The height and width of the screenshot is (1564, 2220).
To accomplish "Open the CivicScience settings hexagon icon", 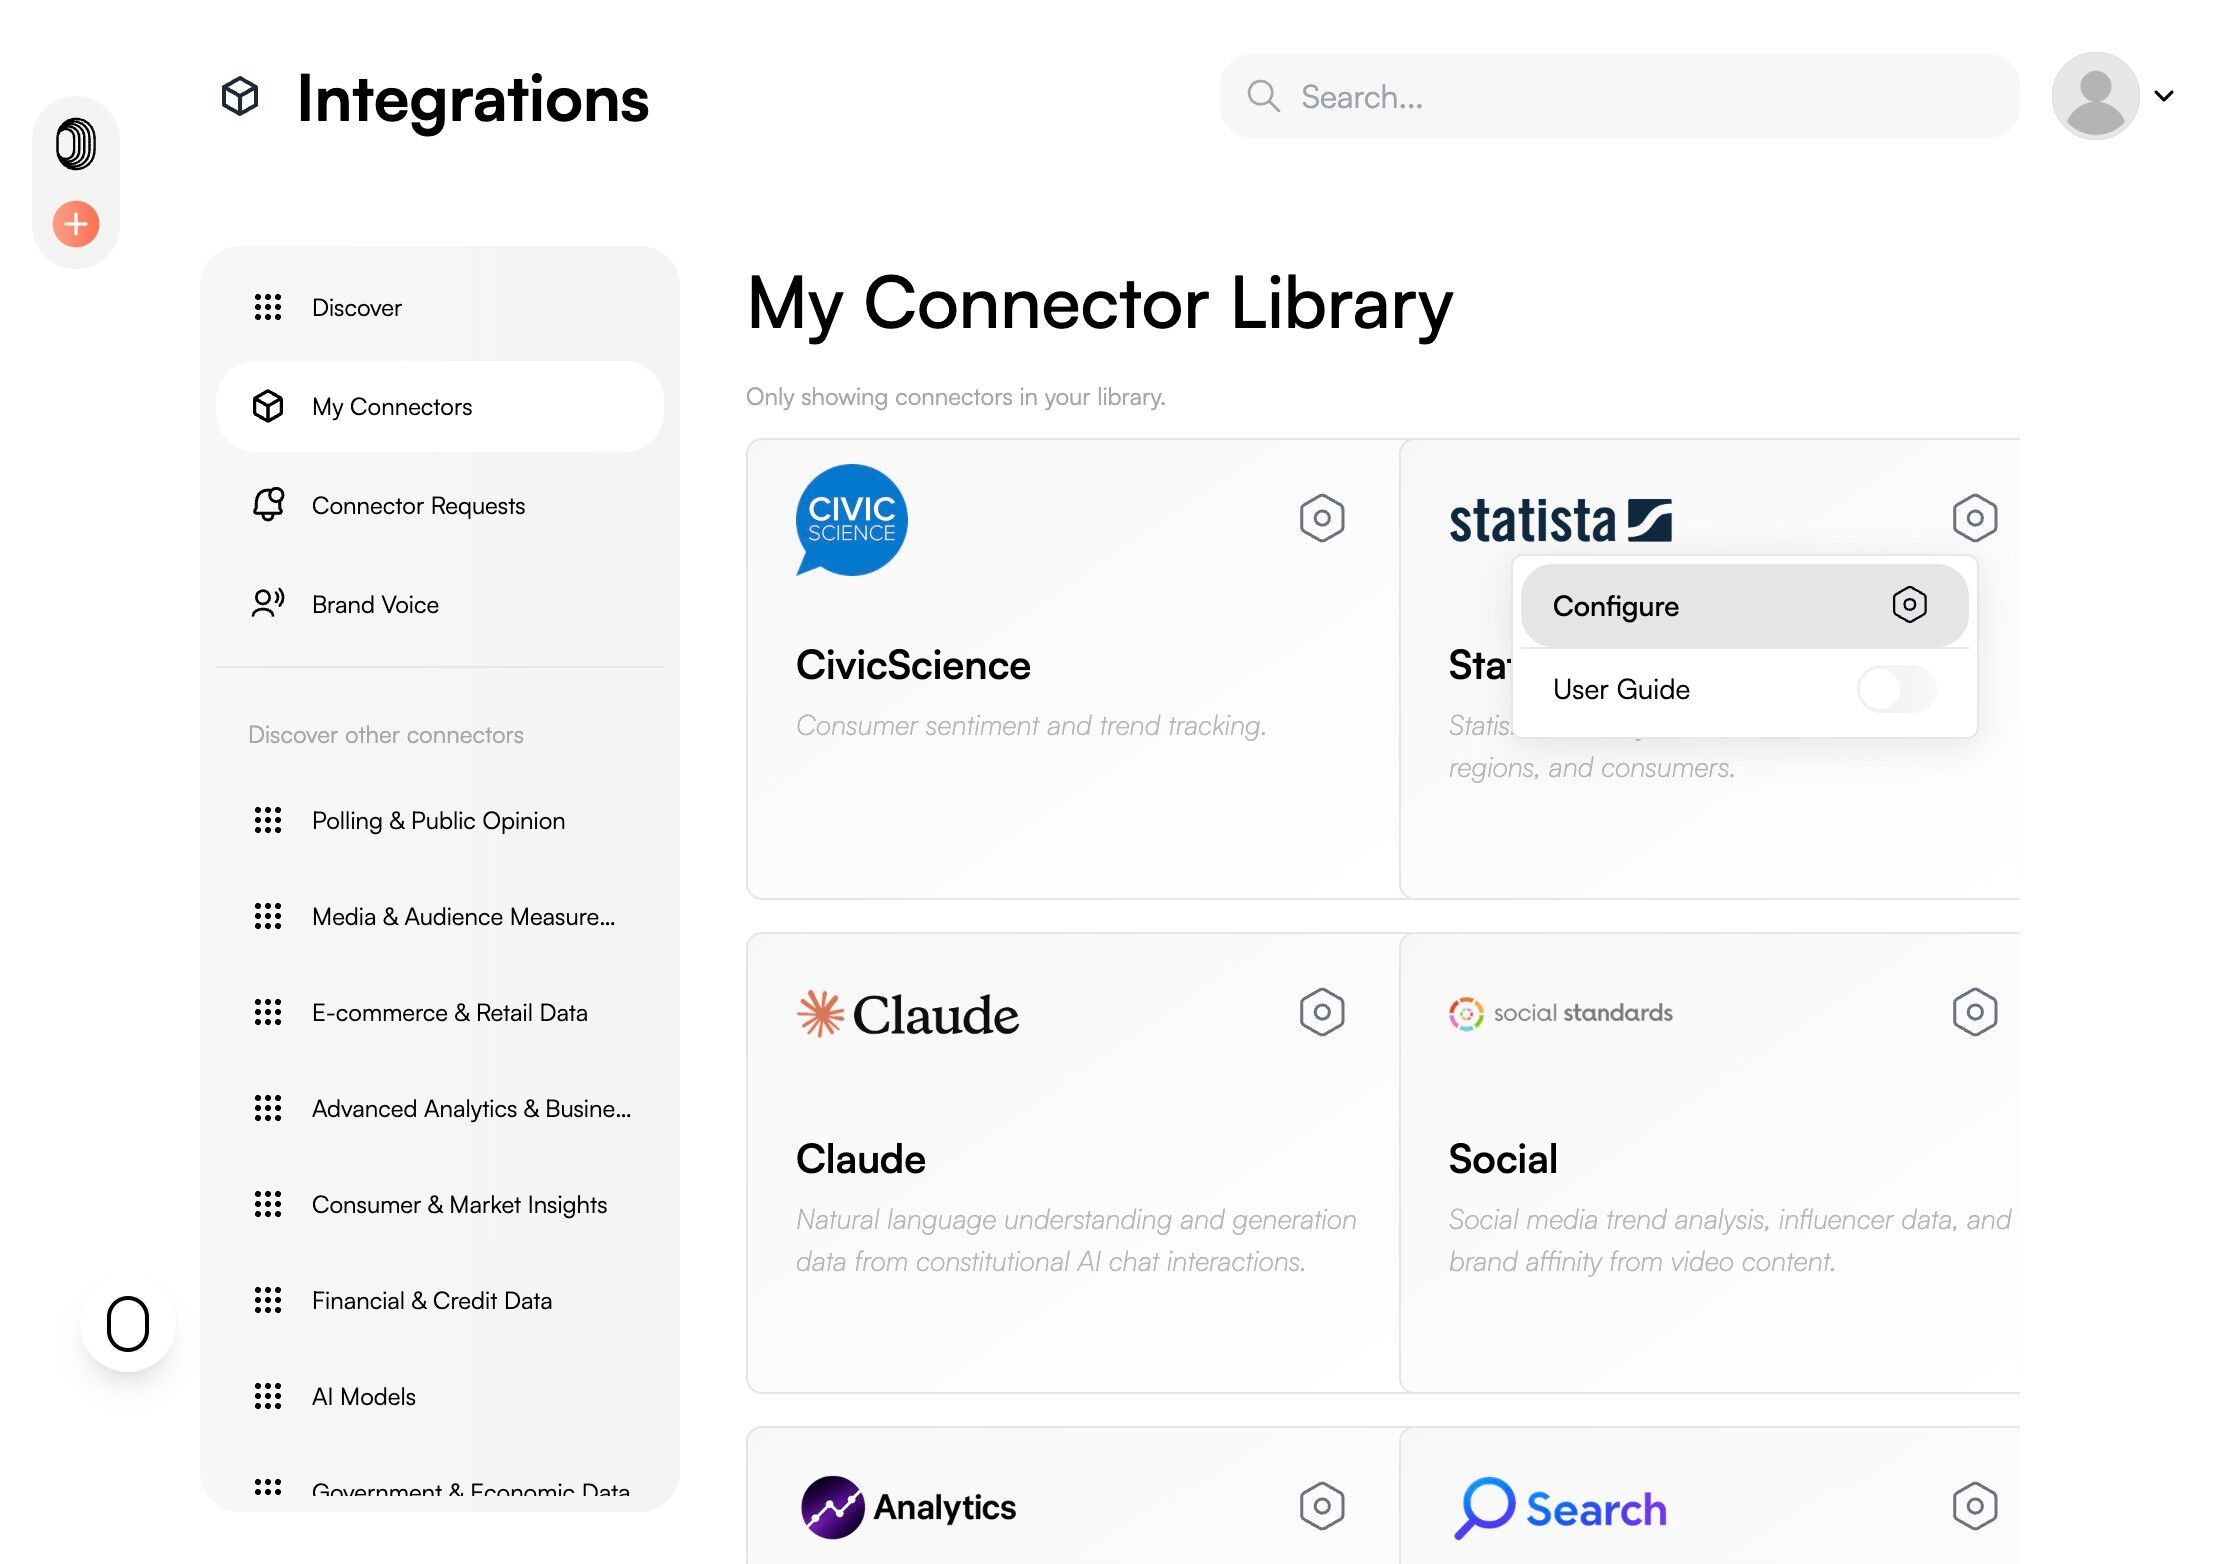I will click(x=1321, y=518).
